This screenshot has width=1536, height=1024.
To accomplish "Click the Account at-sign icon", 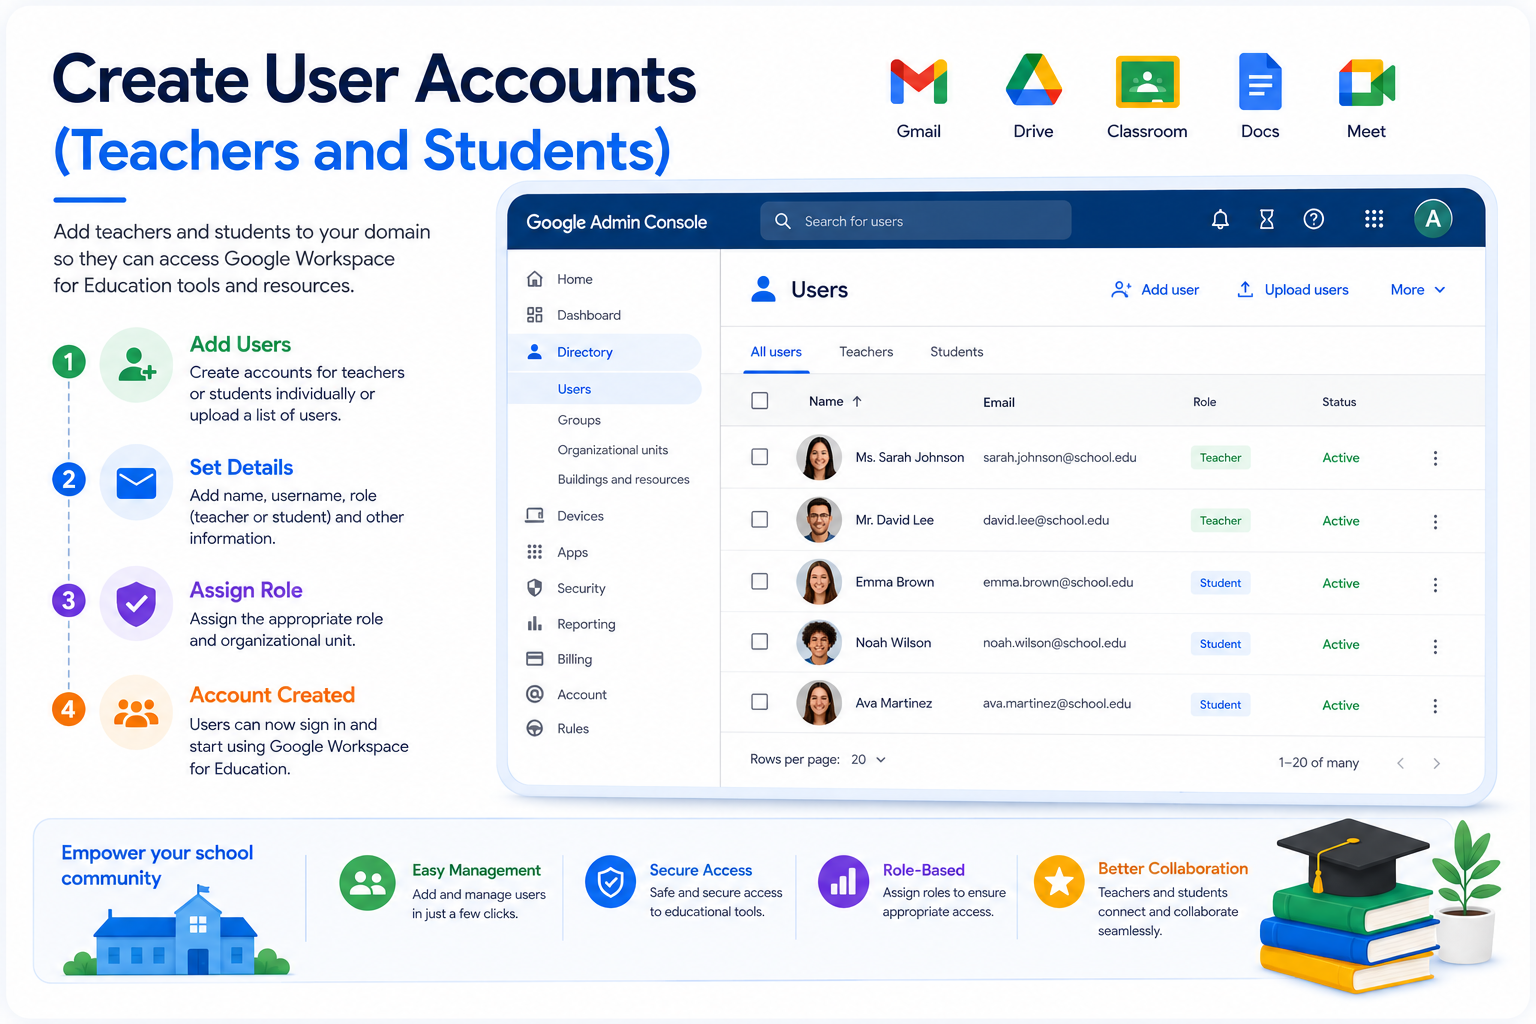I will [535, 694].
